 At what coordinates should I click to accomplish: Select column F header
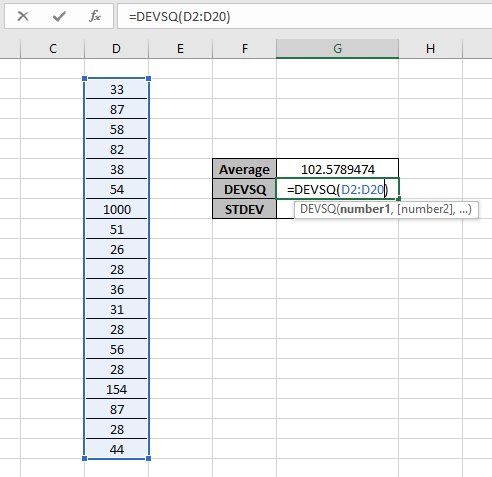click(x=244, y=49)
